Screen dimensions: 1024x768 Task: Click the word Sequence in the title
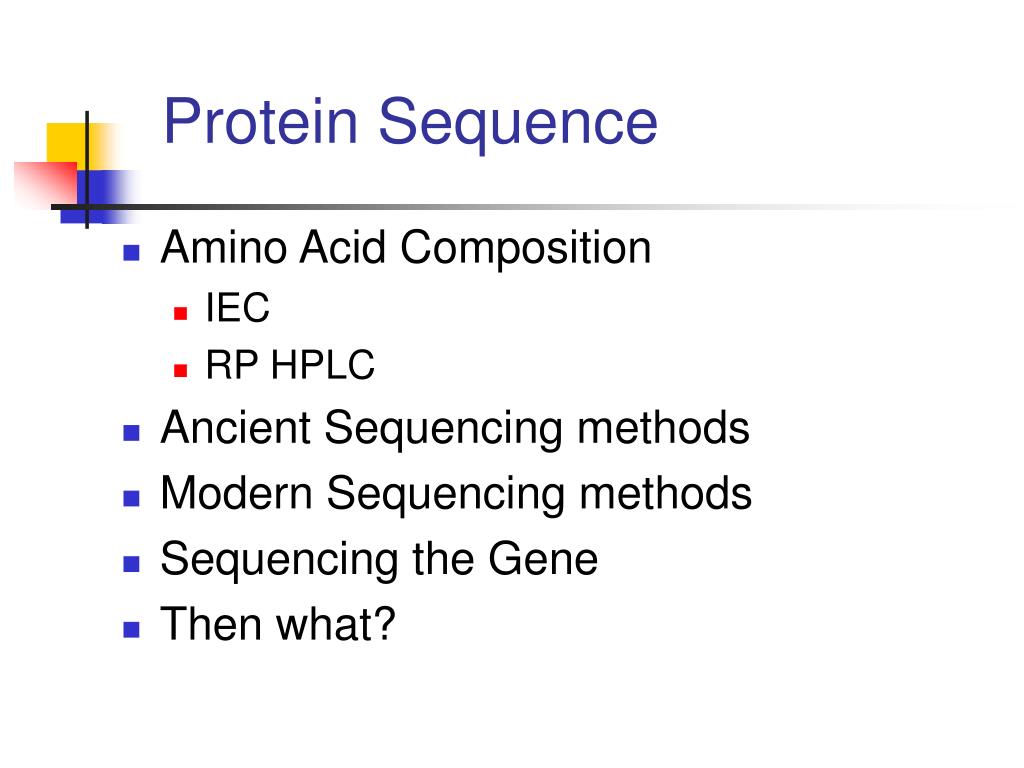point(518,124)
